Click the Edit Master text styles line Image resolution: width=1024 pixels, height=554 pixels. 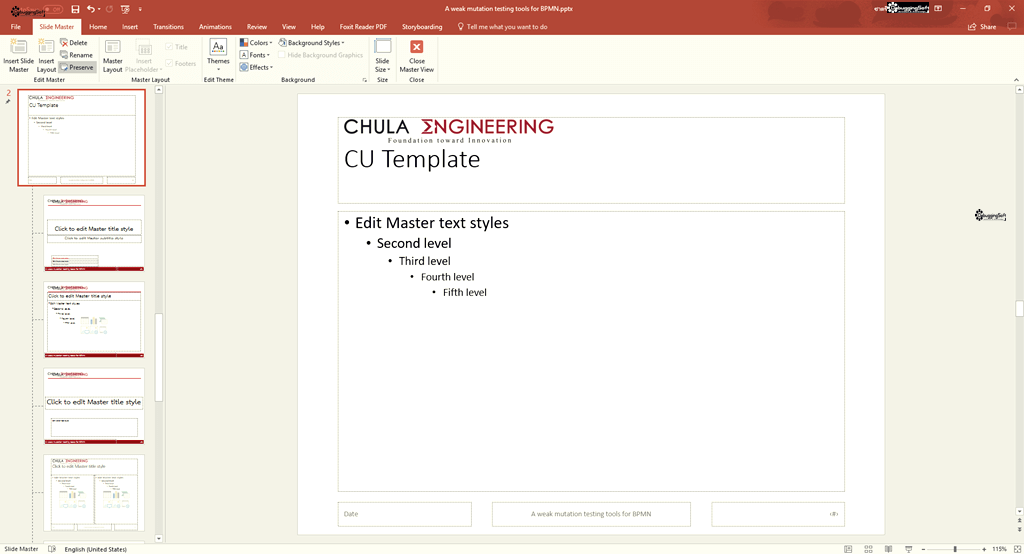click(x=432, y=223)
